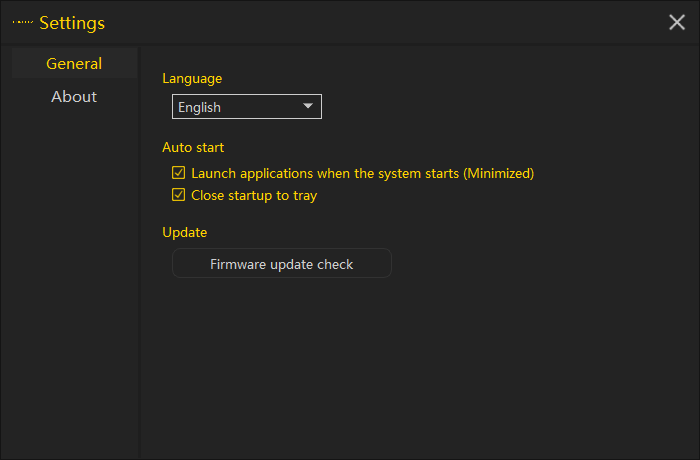The height and width of the screenshot is (460, 700).
Task: Click the "Close startup to tray" label text
Action: pyautogui.click(x=254, y=195)
